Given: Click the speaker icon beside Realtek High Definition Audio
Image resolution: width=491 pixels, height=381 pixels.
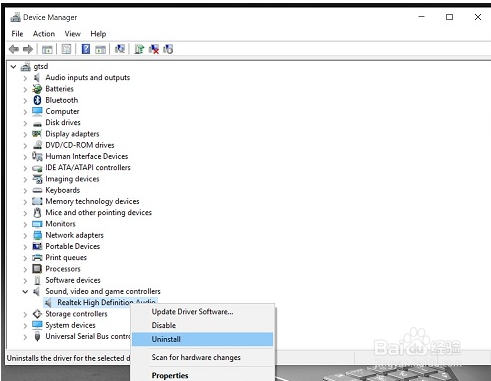Looking at the screenshot, I should click(x=49, y=303).
